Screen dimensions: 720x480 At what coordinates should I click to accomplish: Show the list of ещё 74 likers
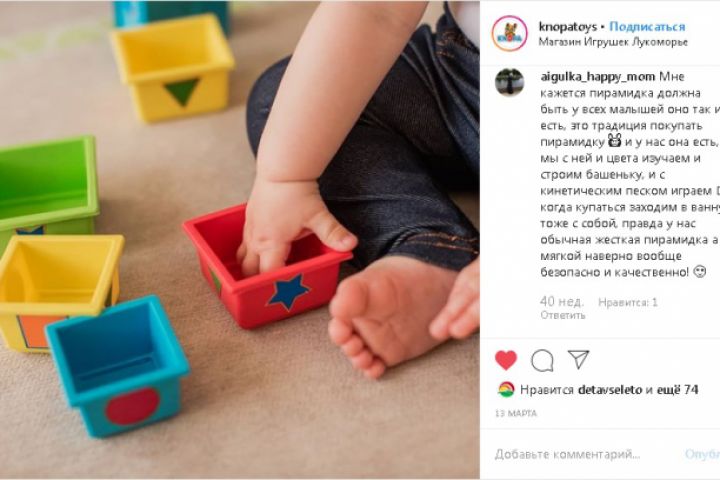[x=677, y=390]
